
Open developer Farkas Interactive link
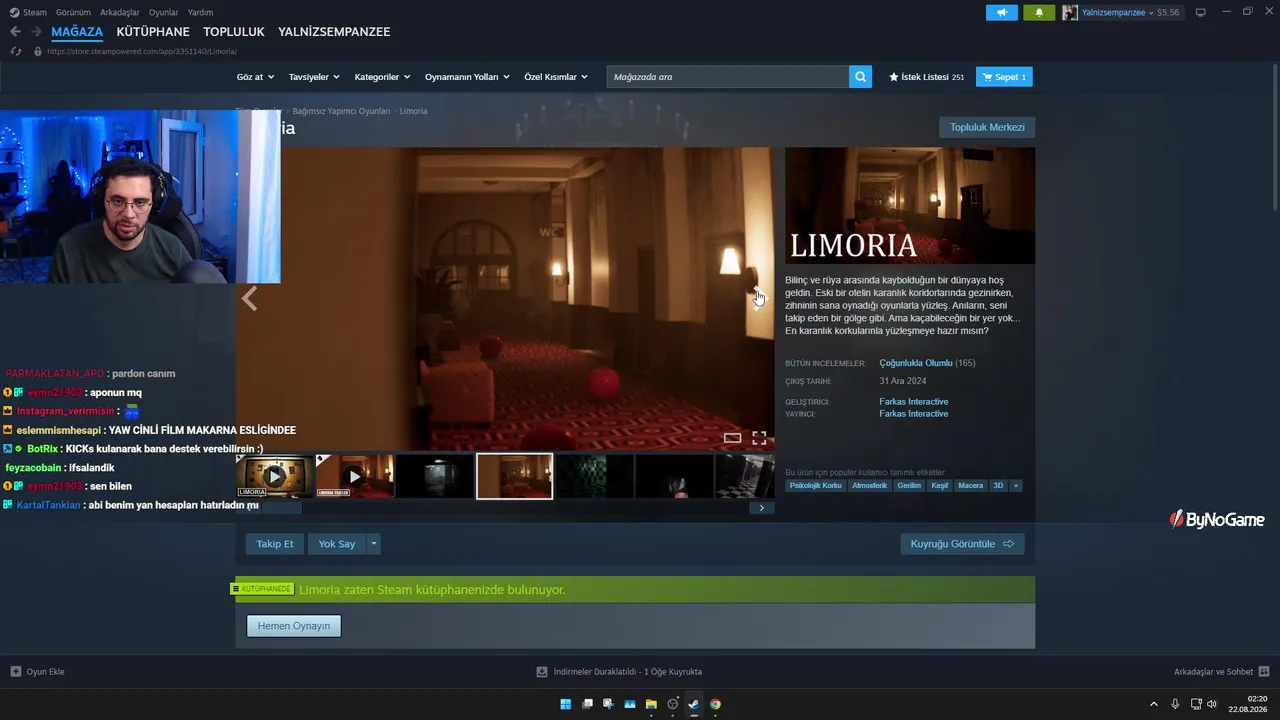914,402
